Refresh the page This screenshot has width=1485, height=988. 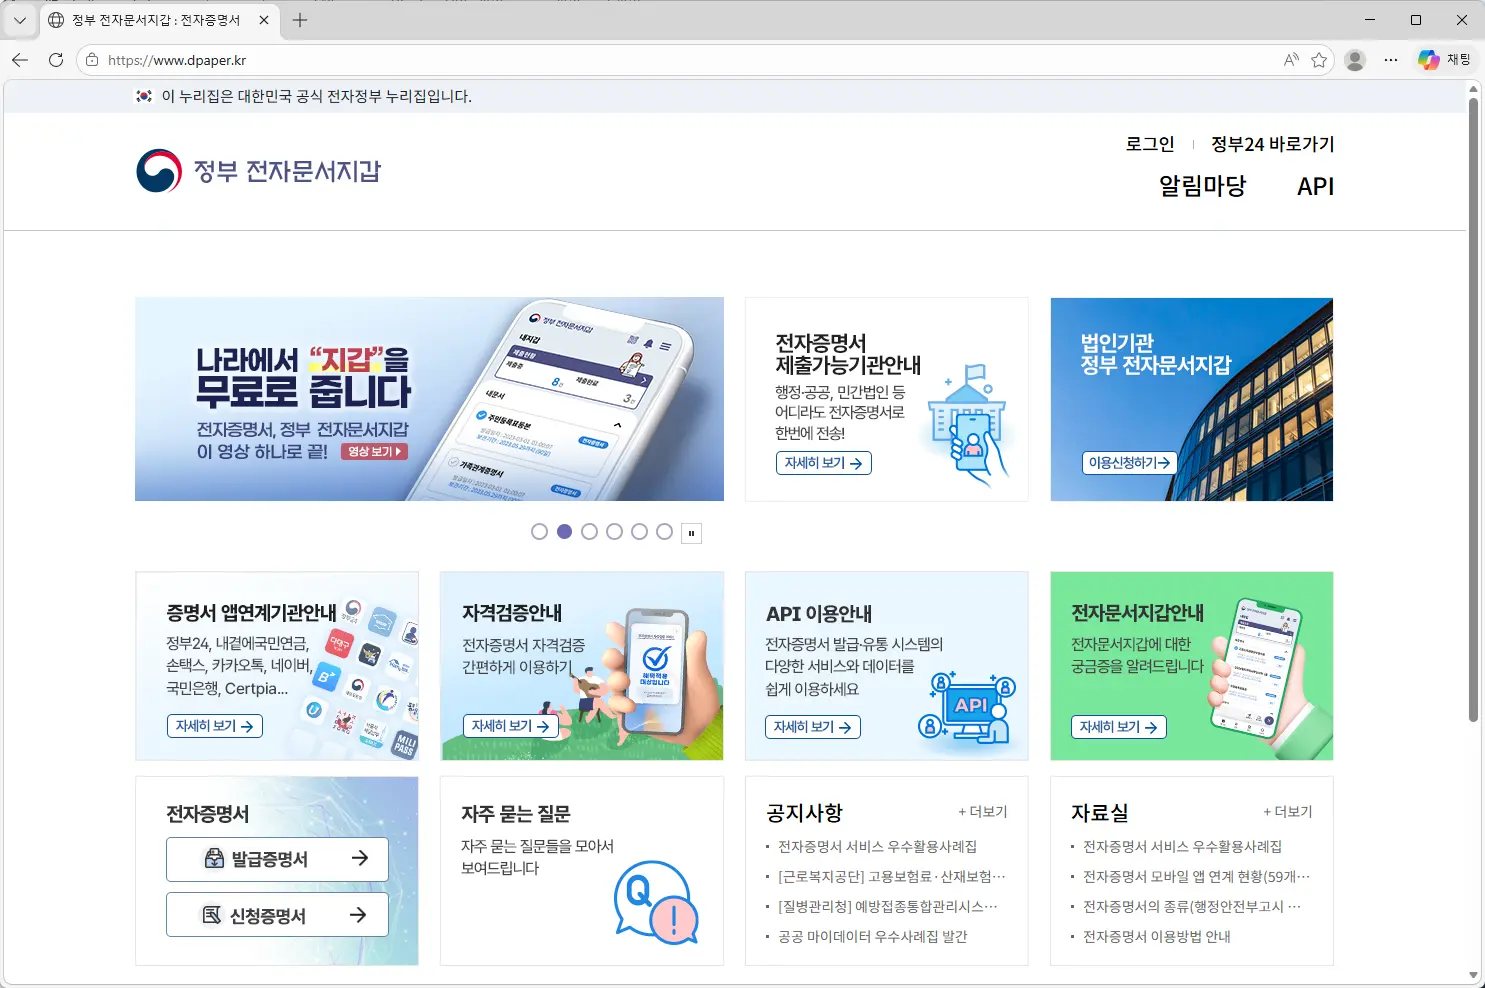point(56,60)
